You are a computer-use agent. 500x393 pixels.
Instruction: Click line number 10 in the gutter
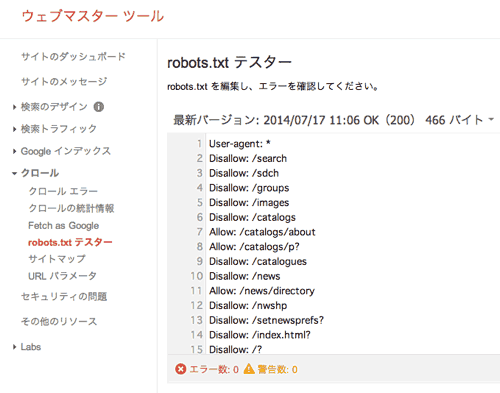click(196, 276)
